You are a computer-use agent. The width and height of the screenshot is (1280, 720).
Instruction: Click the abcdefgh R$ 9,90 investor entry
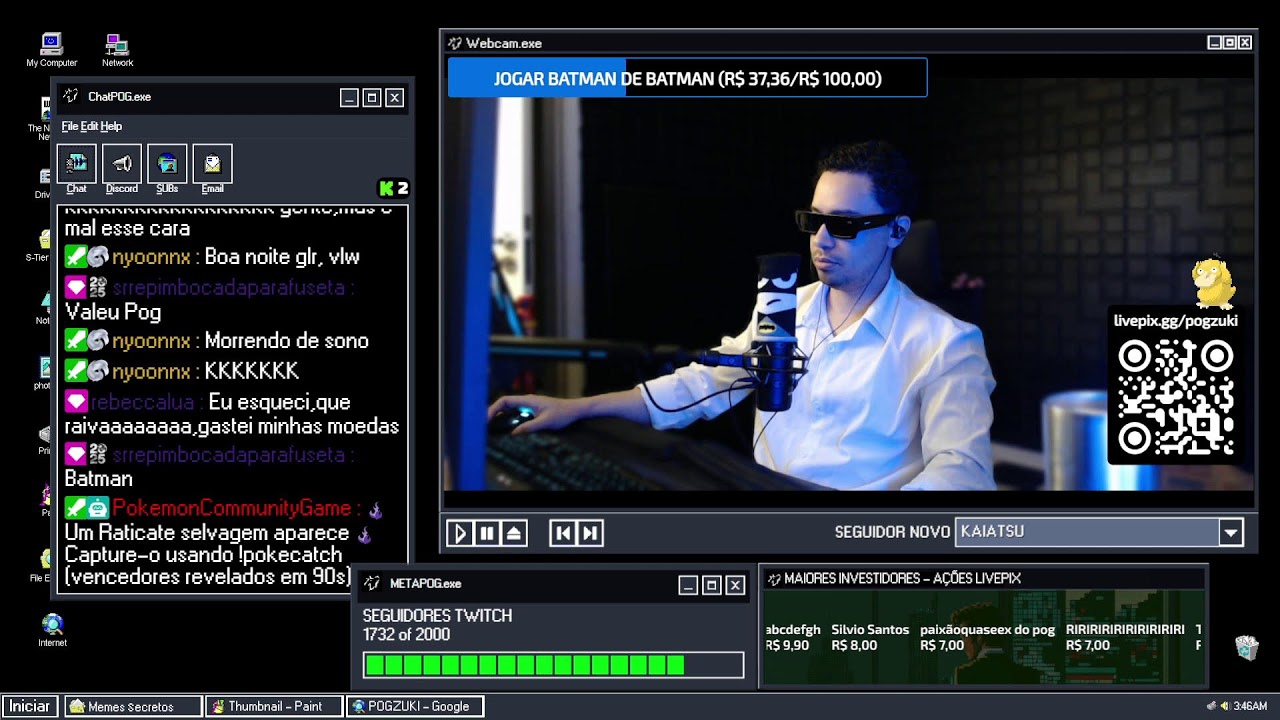pyautogui.click(x=793, y=638)
